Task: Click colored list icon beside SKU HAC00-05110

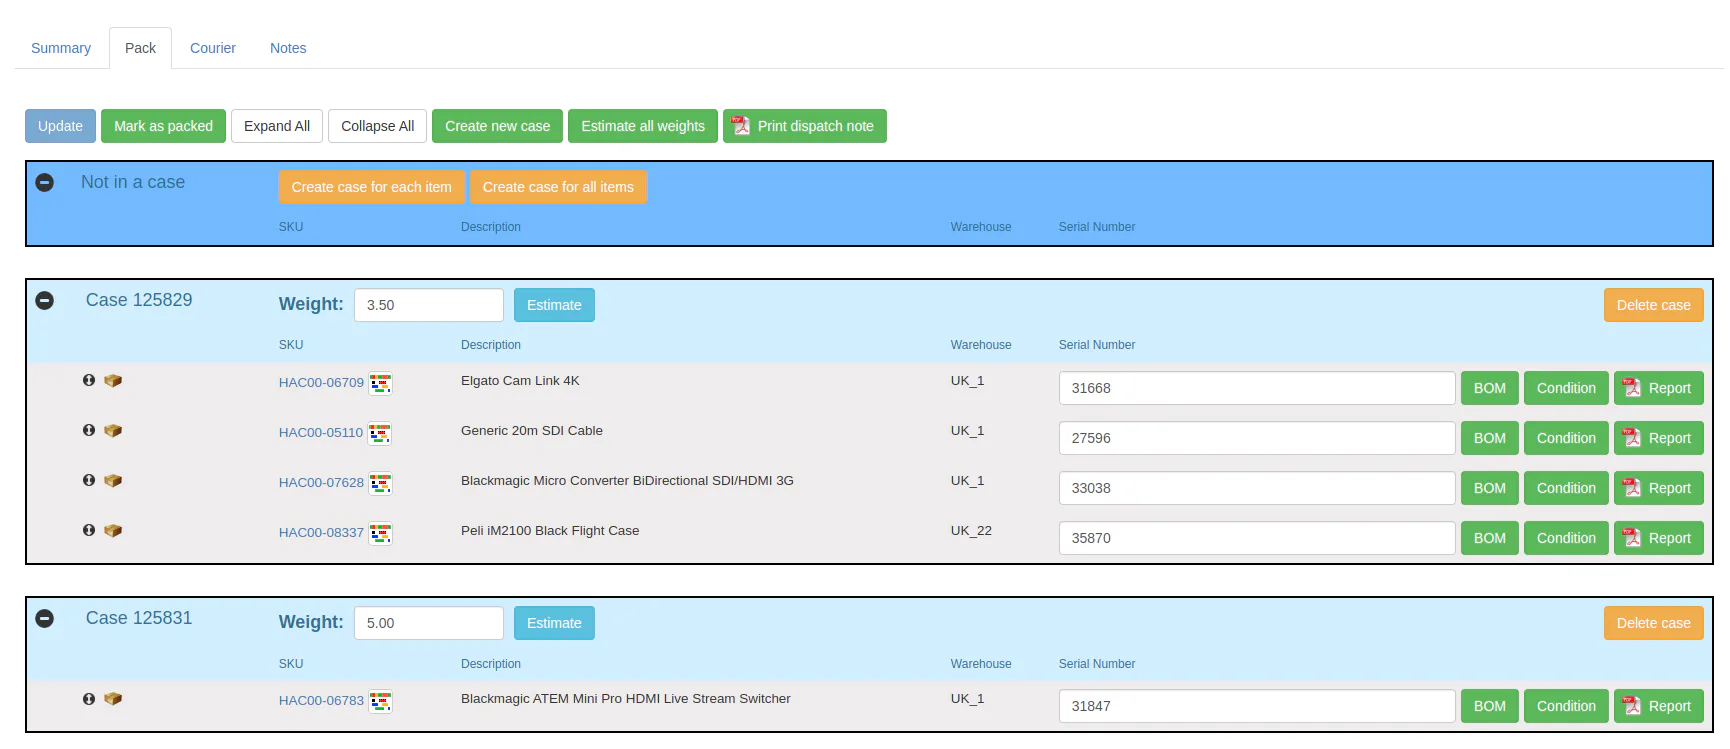Action: tap(379, 433)
